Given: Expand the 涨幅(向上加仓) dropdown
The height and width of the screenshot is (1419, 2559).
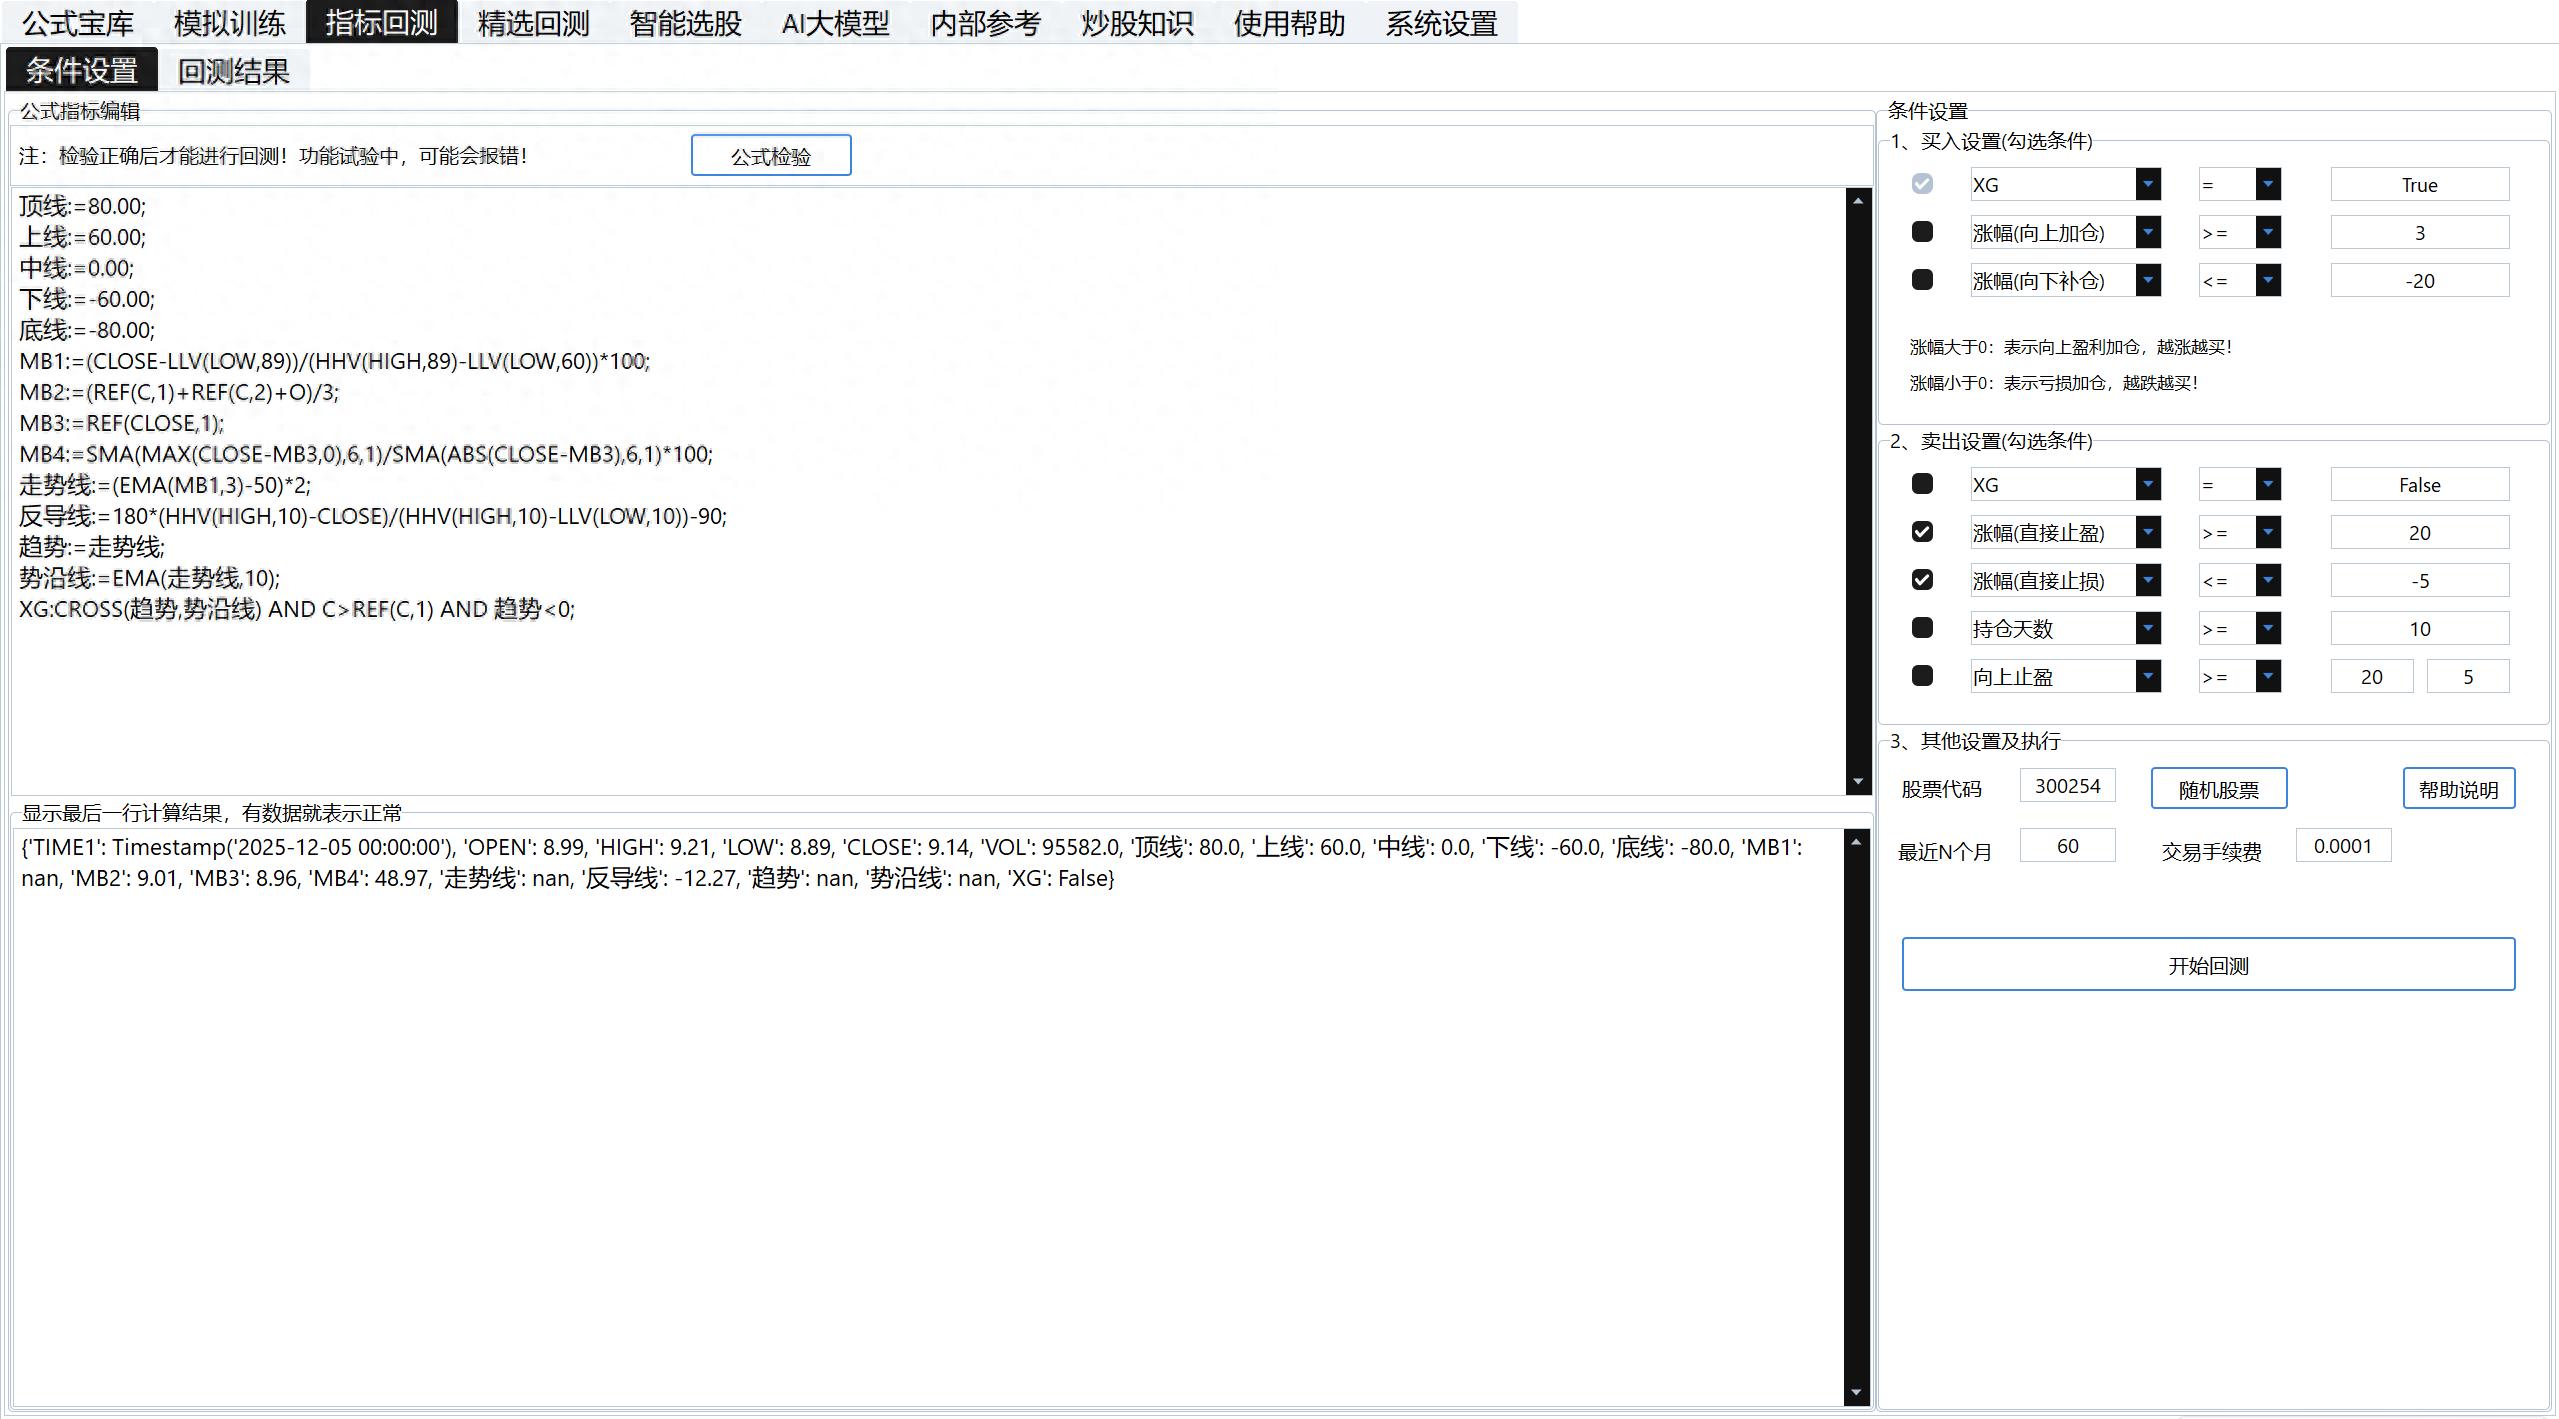Looking at the screenshot, I should (x=2148, y=232).
